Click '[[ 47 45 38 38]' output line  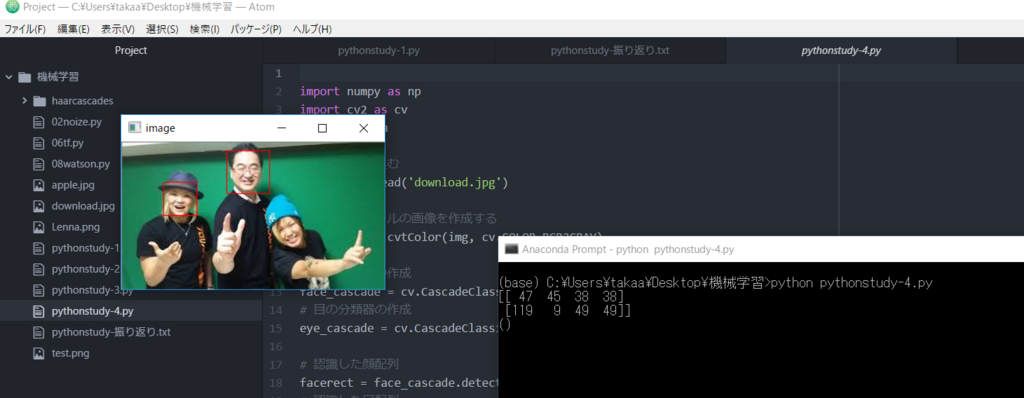click(561, 297)
